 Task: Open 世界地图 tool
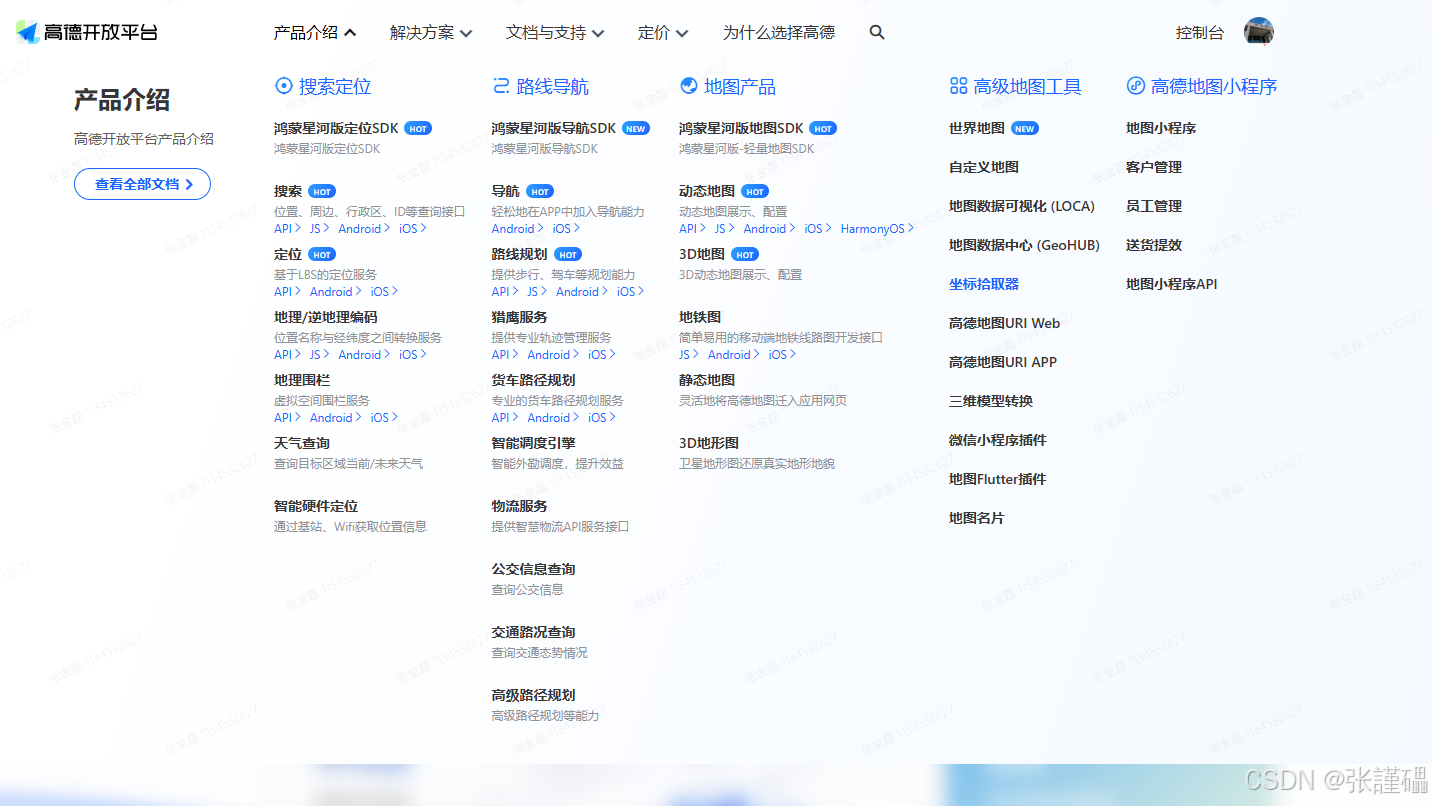click(x=977, y=128)
